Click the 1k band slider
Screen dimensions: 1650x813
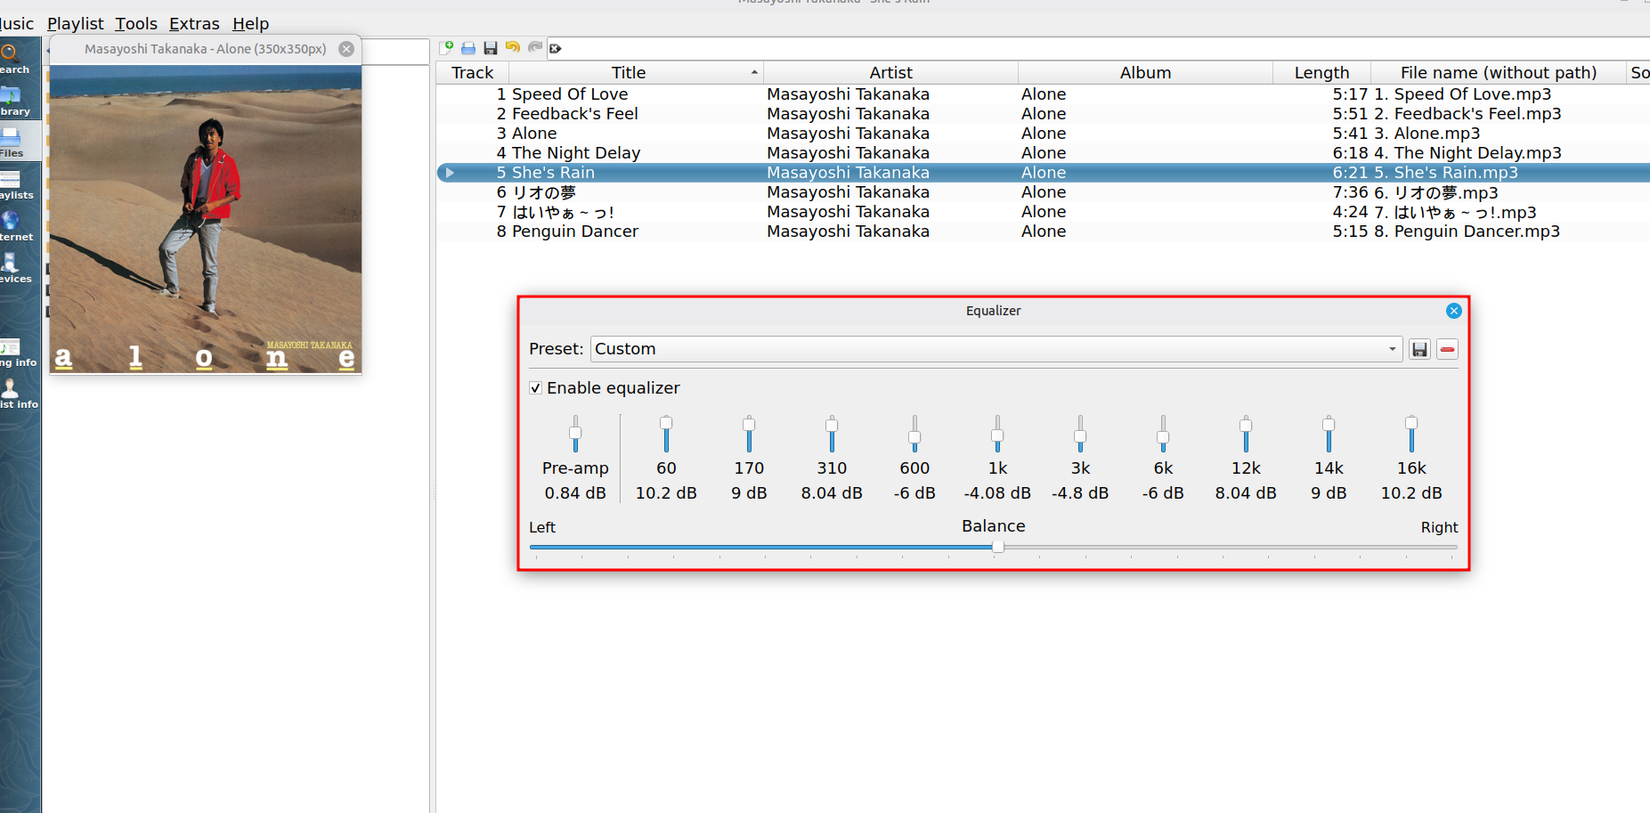coord(997,434)
